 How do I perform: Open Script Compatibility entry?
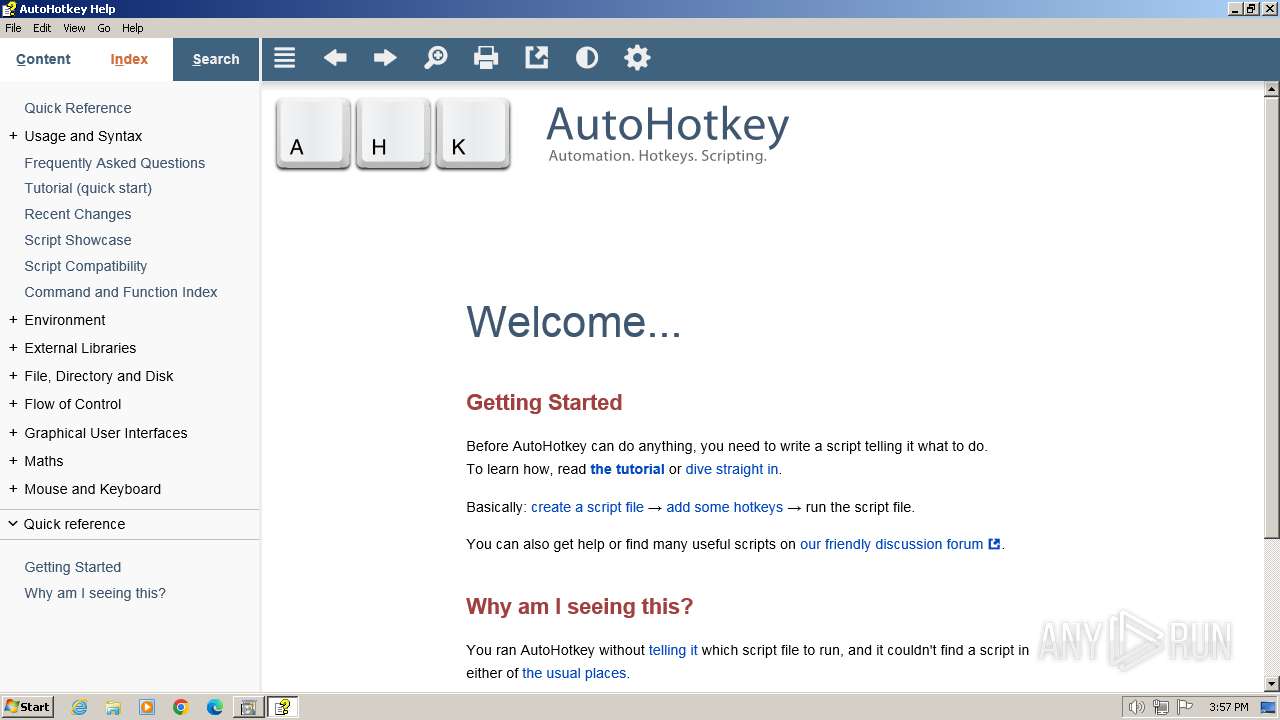click(86, 266)
